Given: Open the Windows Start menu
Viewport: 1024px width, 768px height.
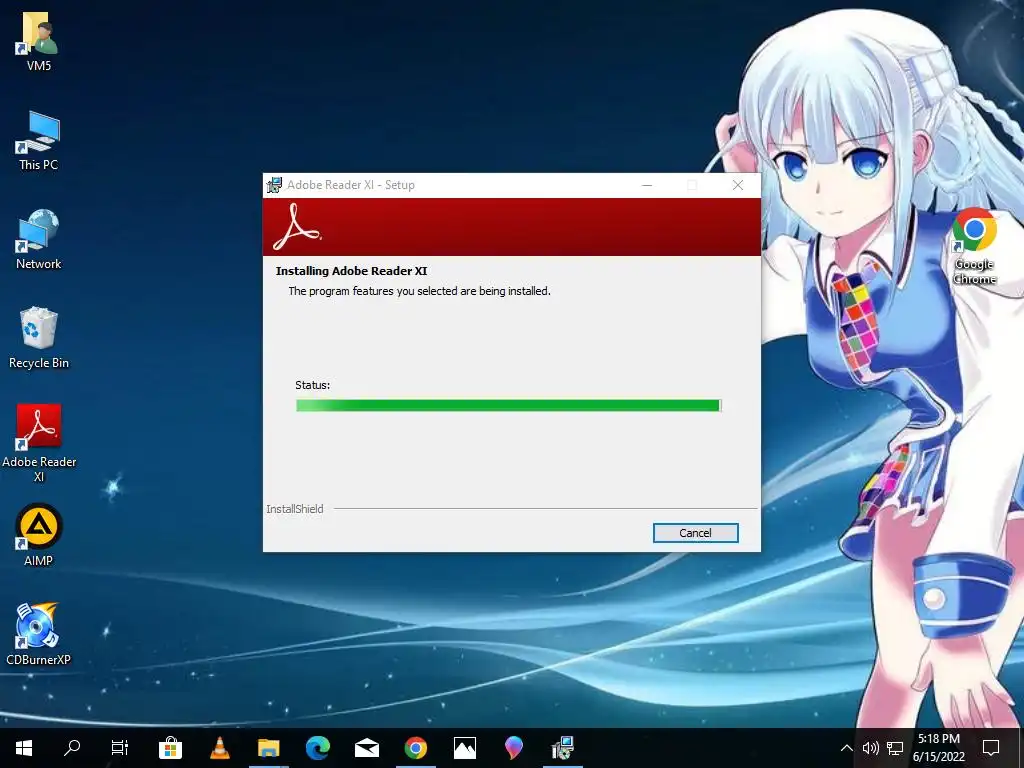Looking at the screenshot, I should pyautogui.click(x=24, y=748).
